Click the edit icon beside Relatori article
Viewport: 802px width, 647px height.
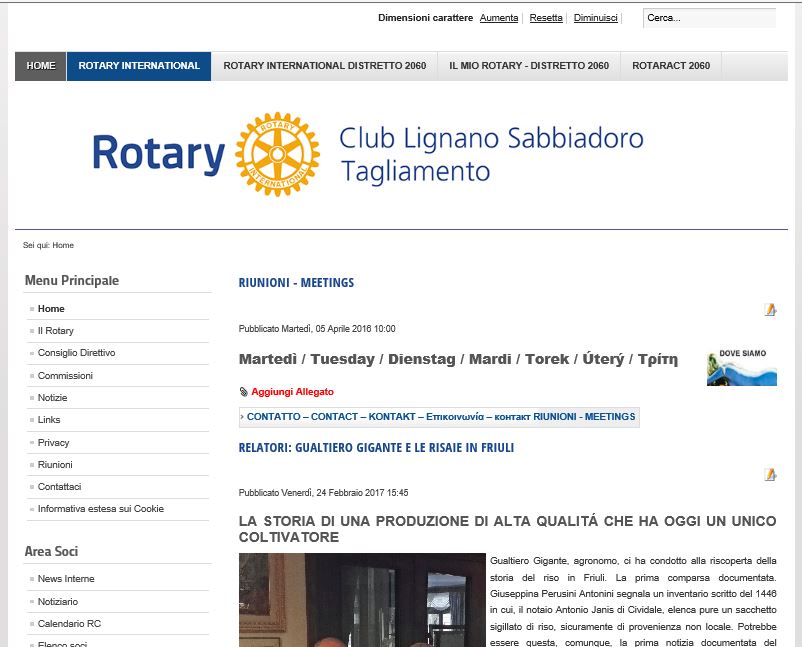coord(770,475)
